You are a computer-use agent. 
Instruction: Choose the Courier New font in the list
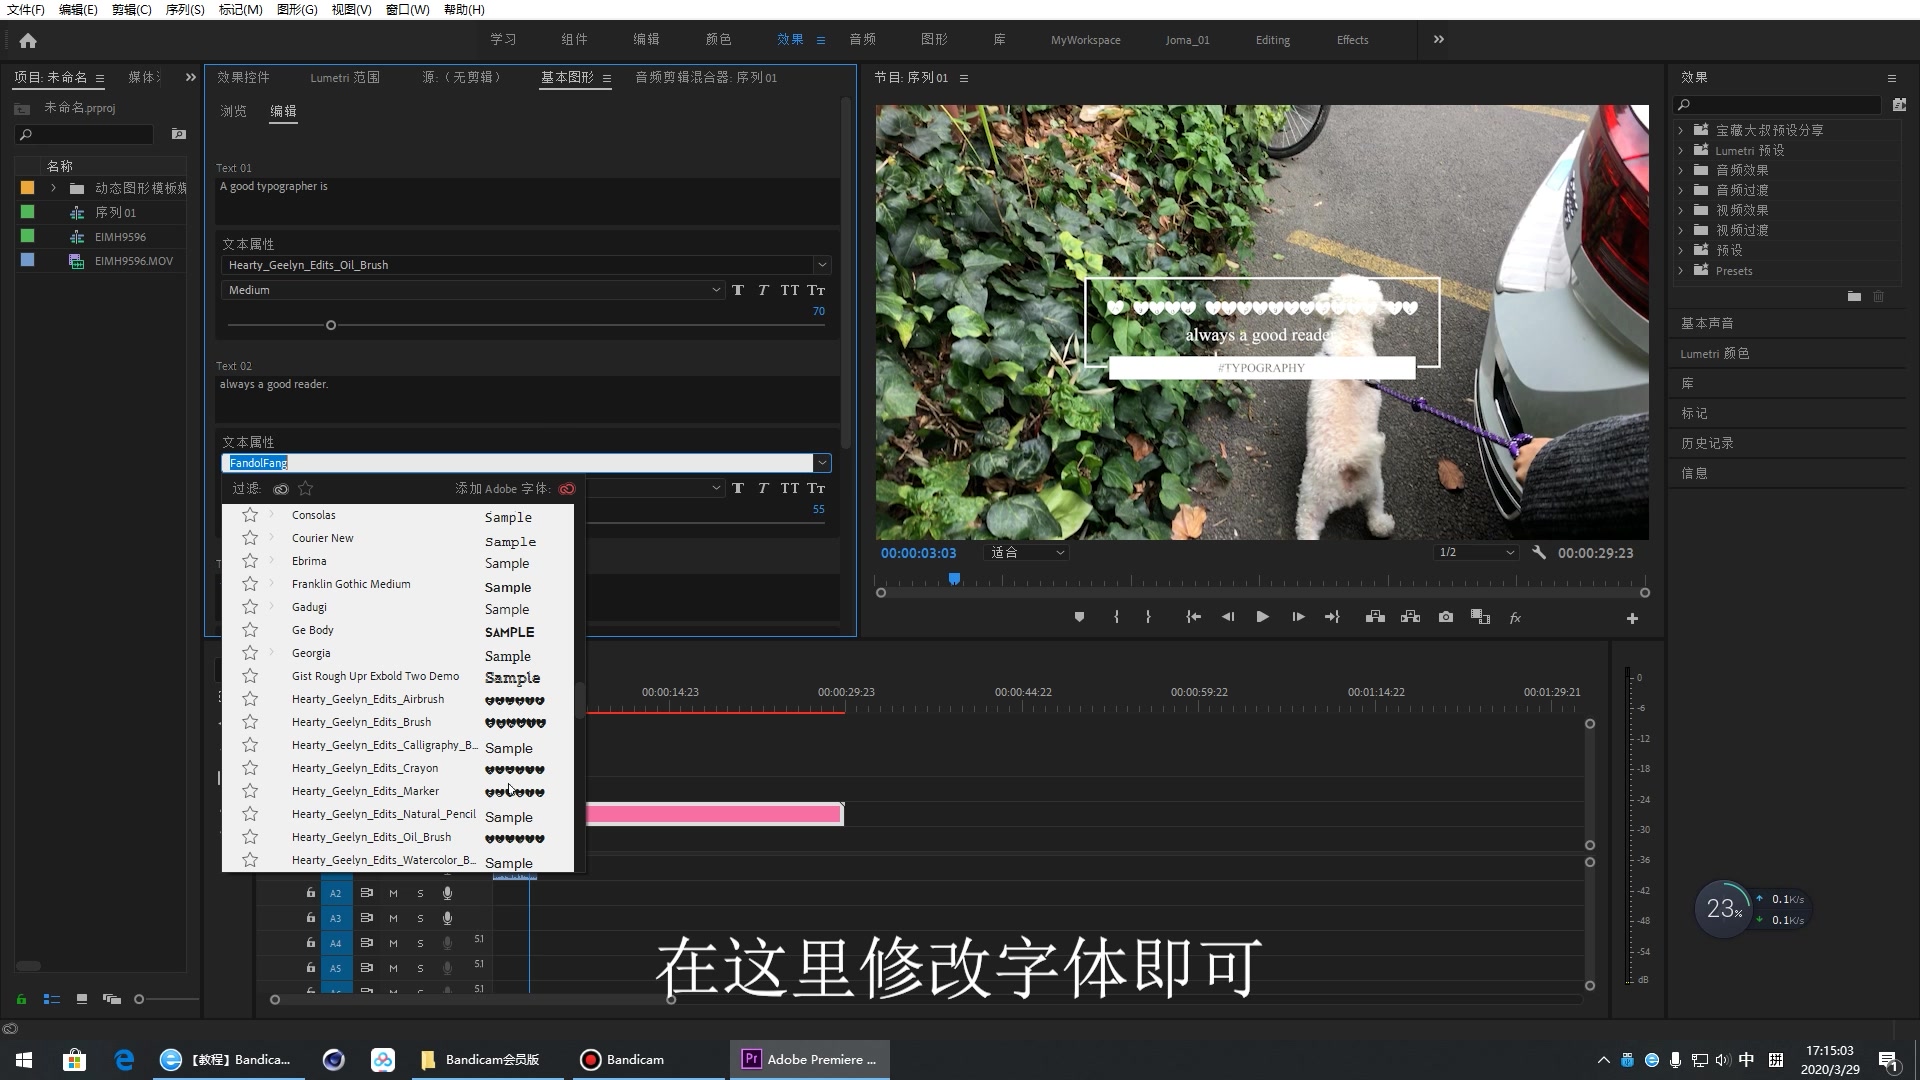(323, 538)
